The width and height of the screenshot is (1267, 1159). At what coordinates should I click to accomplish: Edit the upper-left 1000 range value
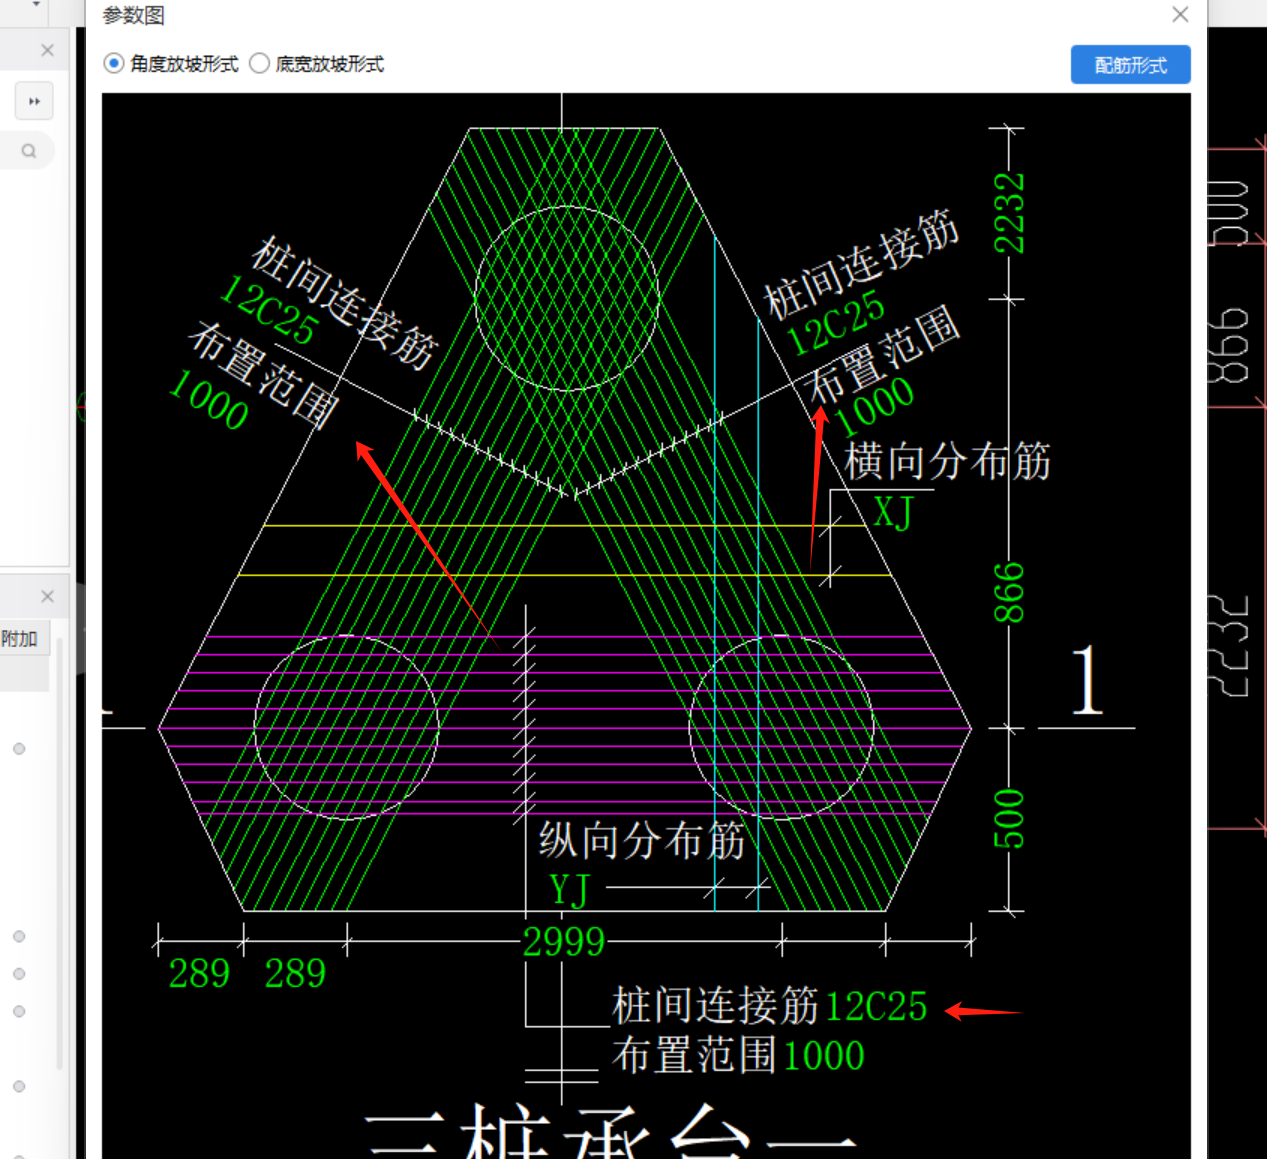(x=209, y=400)
